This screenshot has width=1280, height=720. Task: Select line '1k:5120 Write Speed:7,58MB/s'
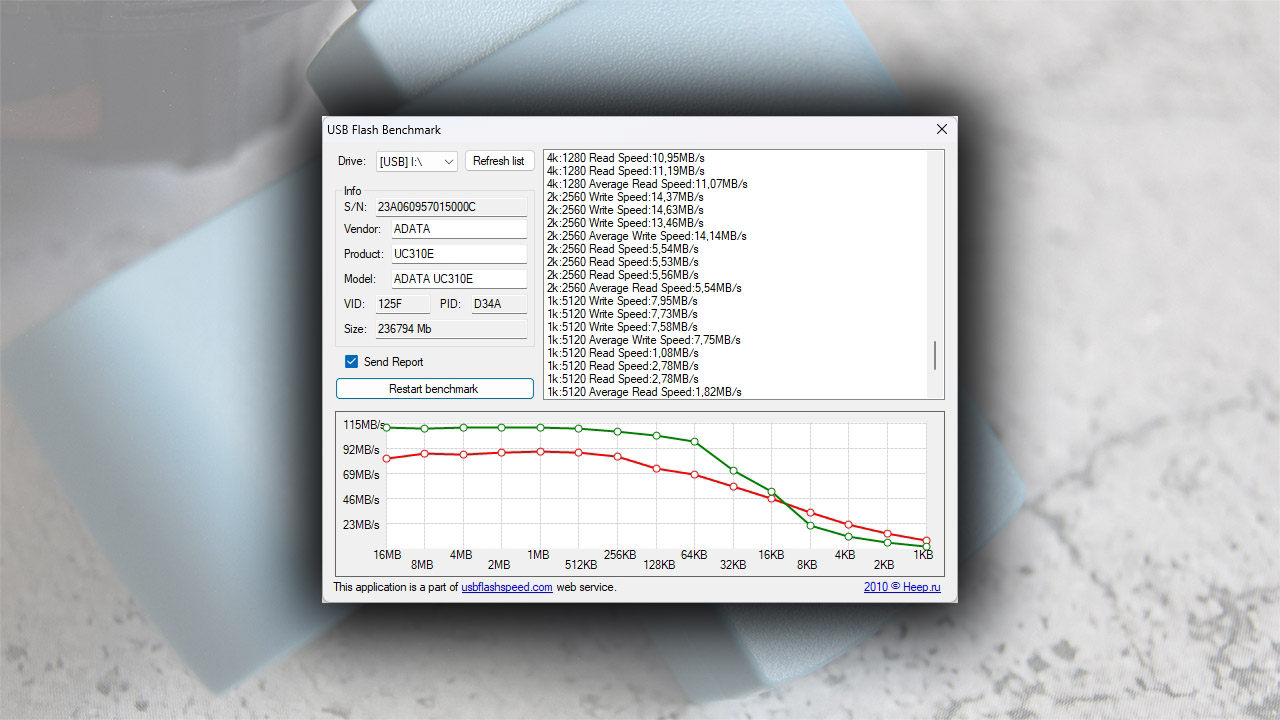622,327
